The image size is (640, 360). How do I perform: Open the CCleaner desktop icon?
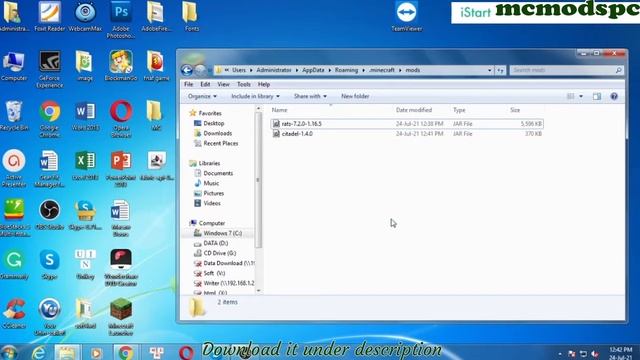(14, 314)
